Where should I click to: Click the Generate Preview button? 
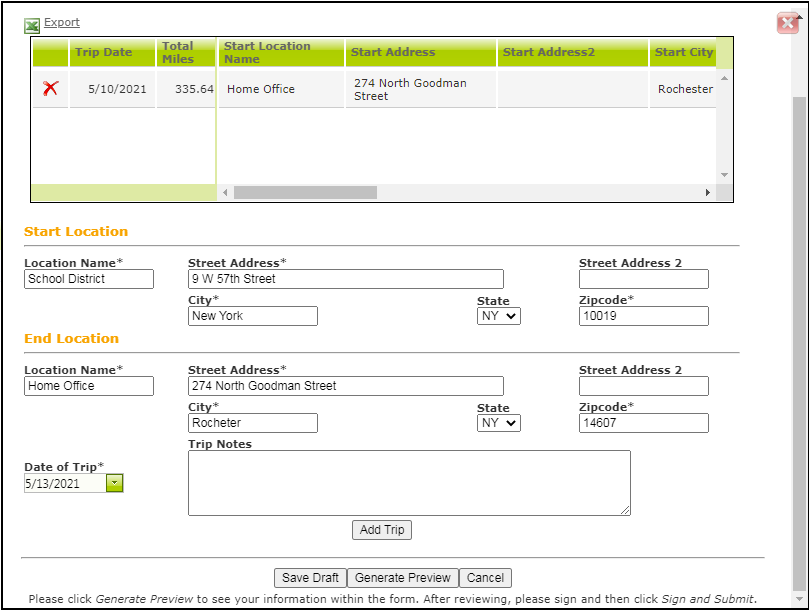pos(402,578)
